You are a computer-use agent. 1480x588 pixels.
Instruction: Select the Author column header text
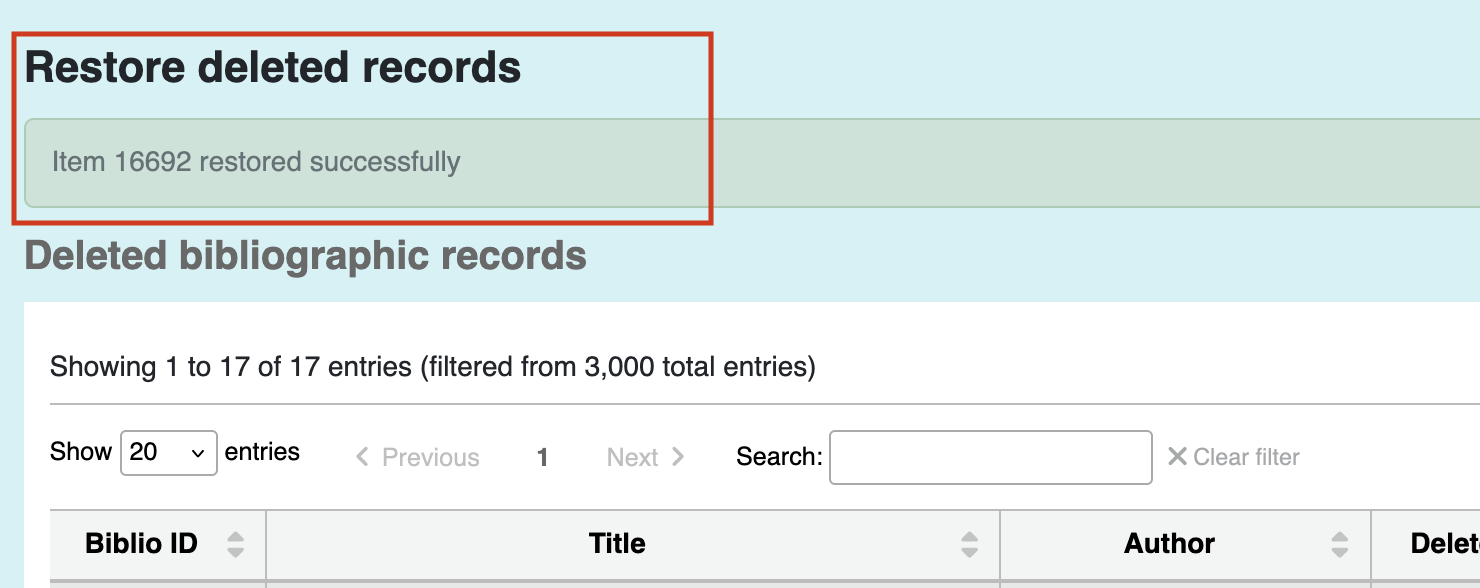point(1169,544)
